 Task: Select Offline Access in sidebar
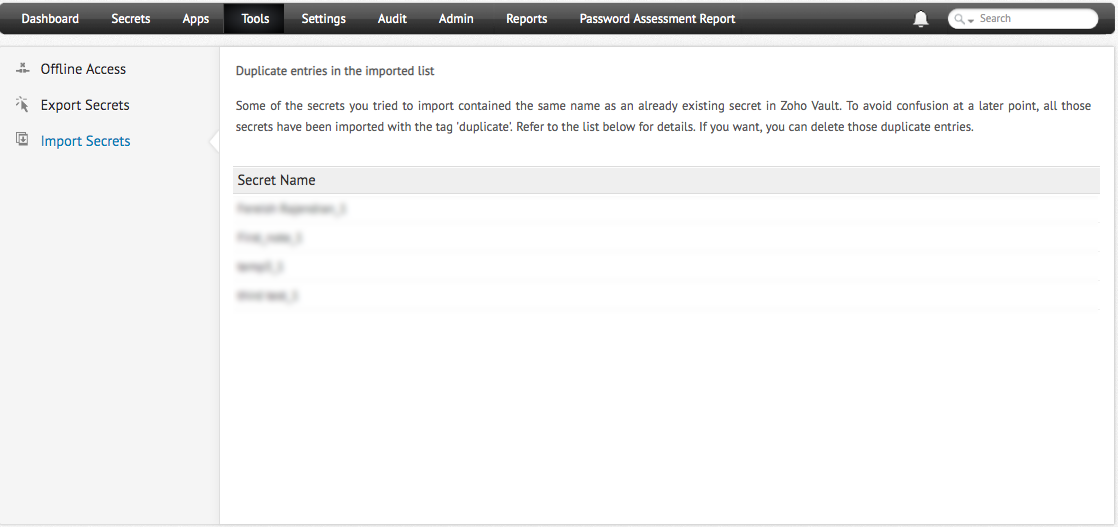[83, 69]
